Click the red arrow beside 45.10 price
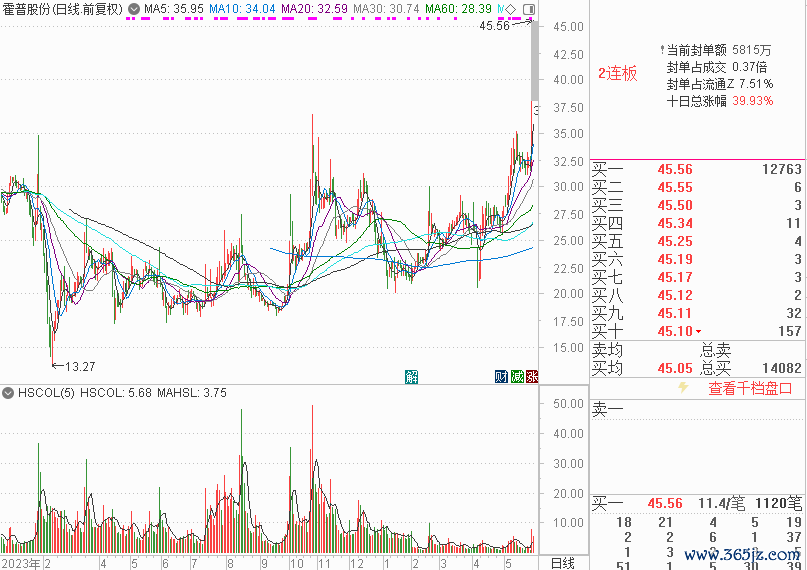Viewport: 807px width, 570px height. (x=697, y=331)
